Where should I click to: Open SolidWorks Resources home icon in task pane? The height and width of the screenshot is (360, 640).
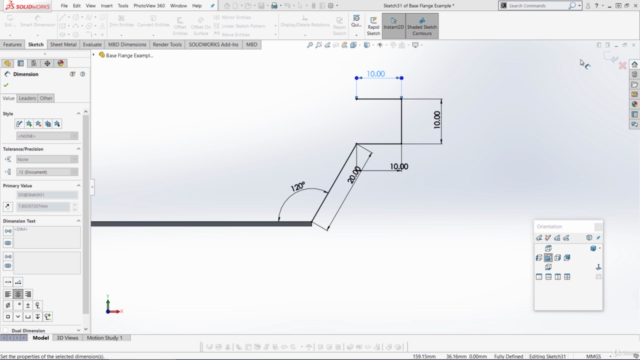point(634,64)
